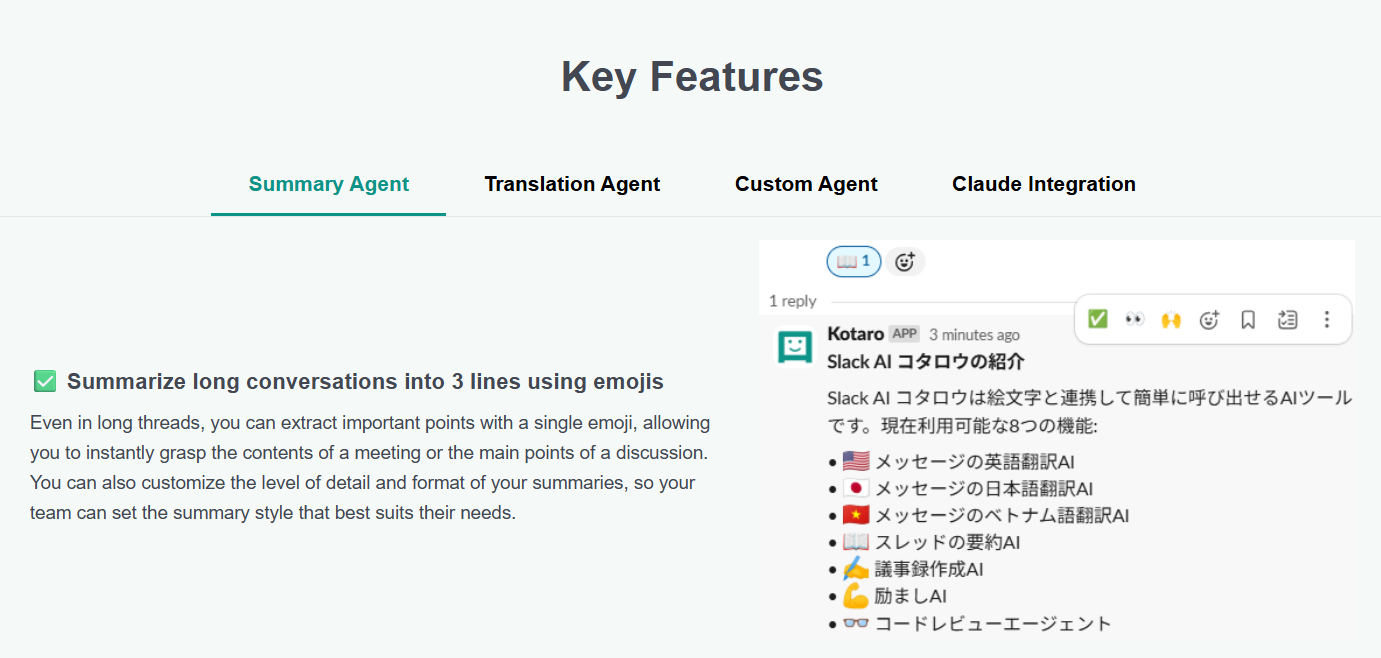Screen dimensions: 1381x658
Task: Click the Kotaro app avatar
Action: coord(795,347)
